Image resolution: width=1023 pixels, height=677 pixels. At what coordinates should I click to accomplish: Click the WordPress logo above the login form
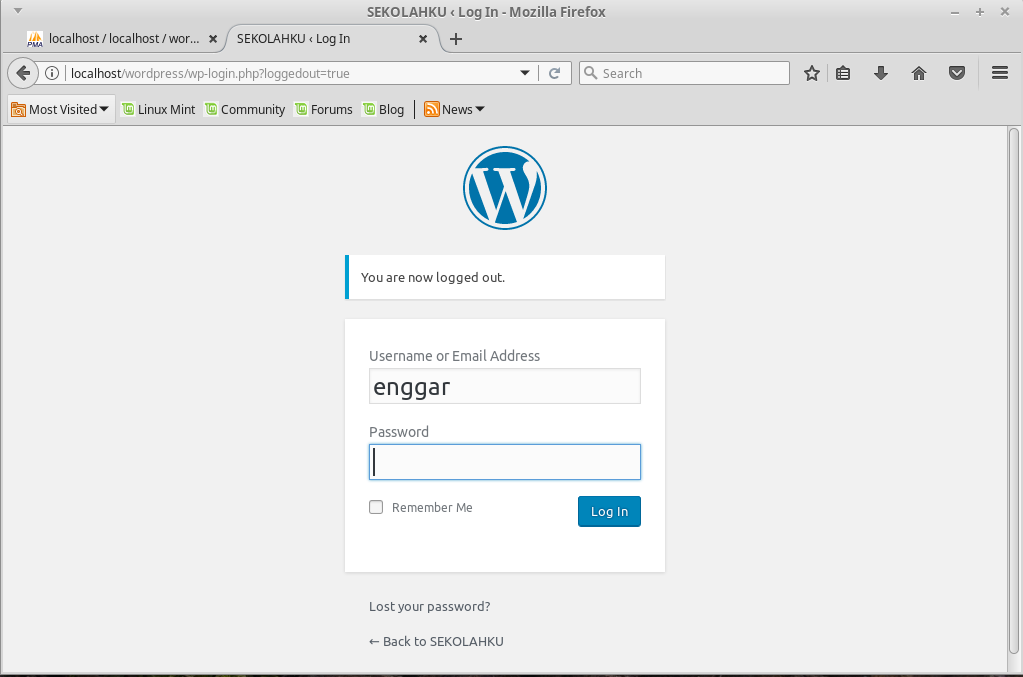pyautogui.click(x=504, y=187)
